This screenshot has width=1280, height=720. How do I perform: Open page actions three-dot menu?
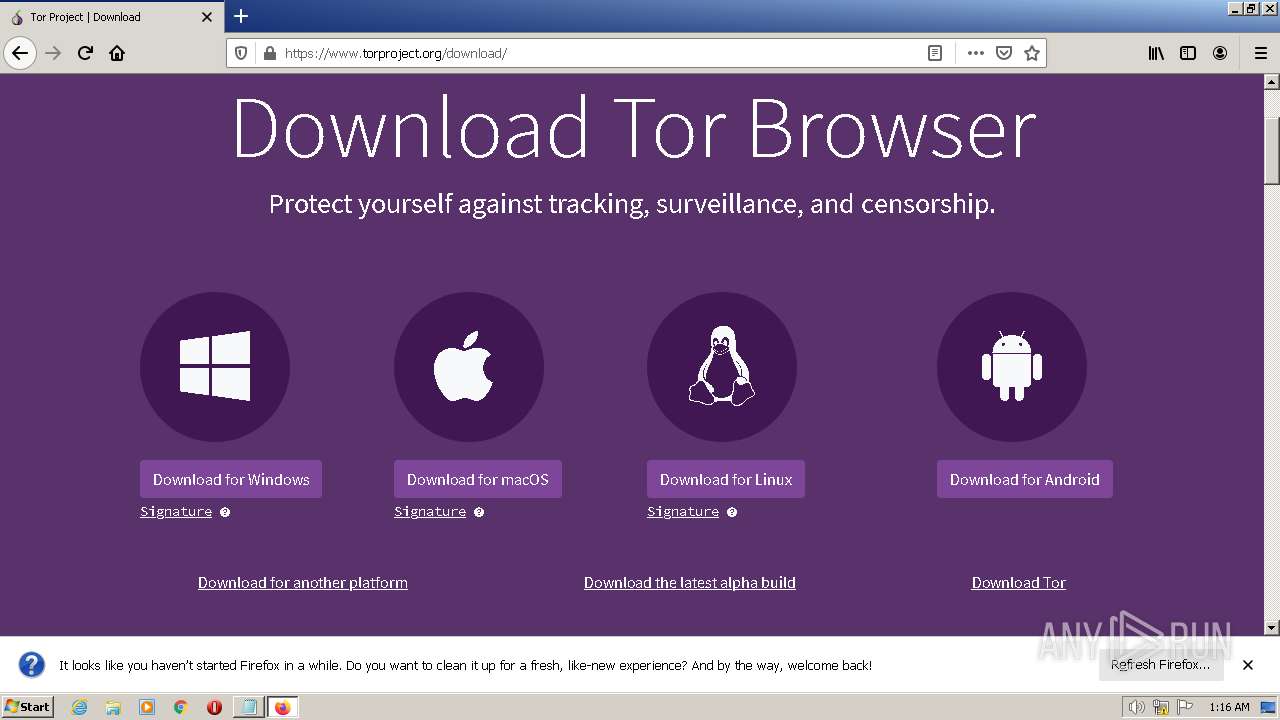tap(976, 53)
